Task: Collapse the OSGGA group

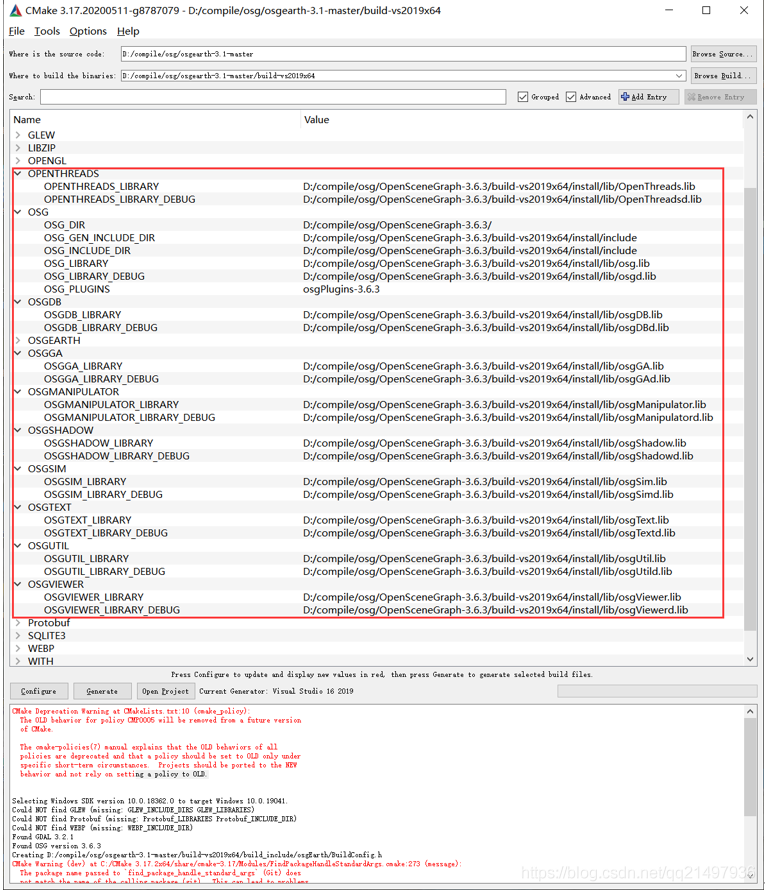Action: [x=18, y=353]
